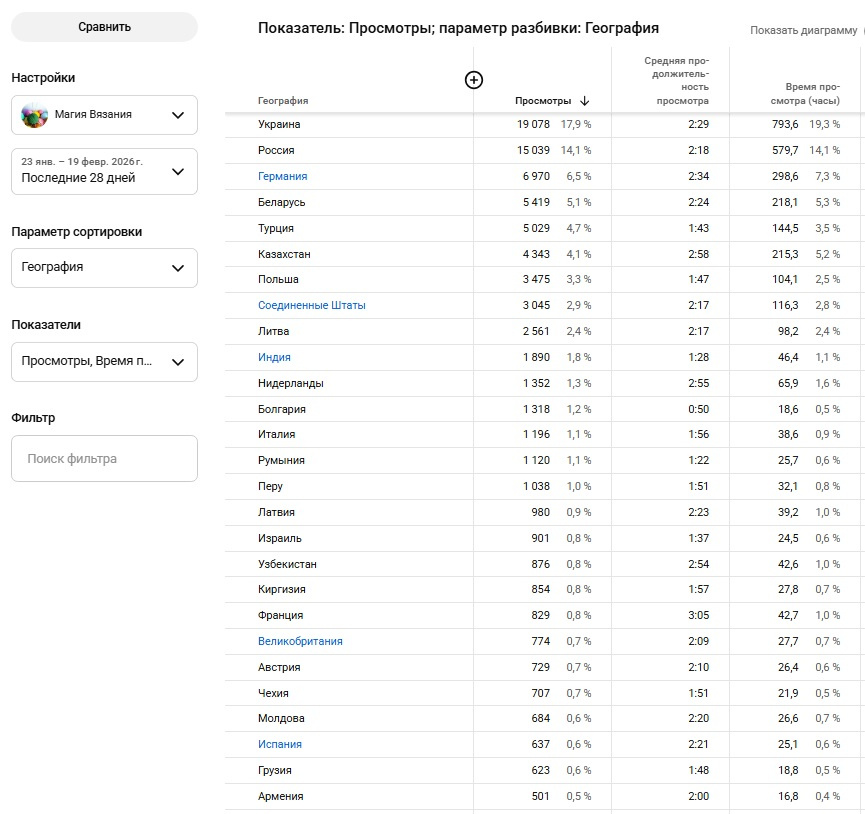The image size is (865, 814).
Task: Open the Соединенные Штаты link
Action: tap(311, 305)
